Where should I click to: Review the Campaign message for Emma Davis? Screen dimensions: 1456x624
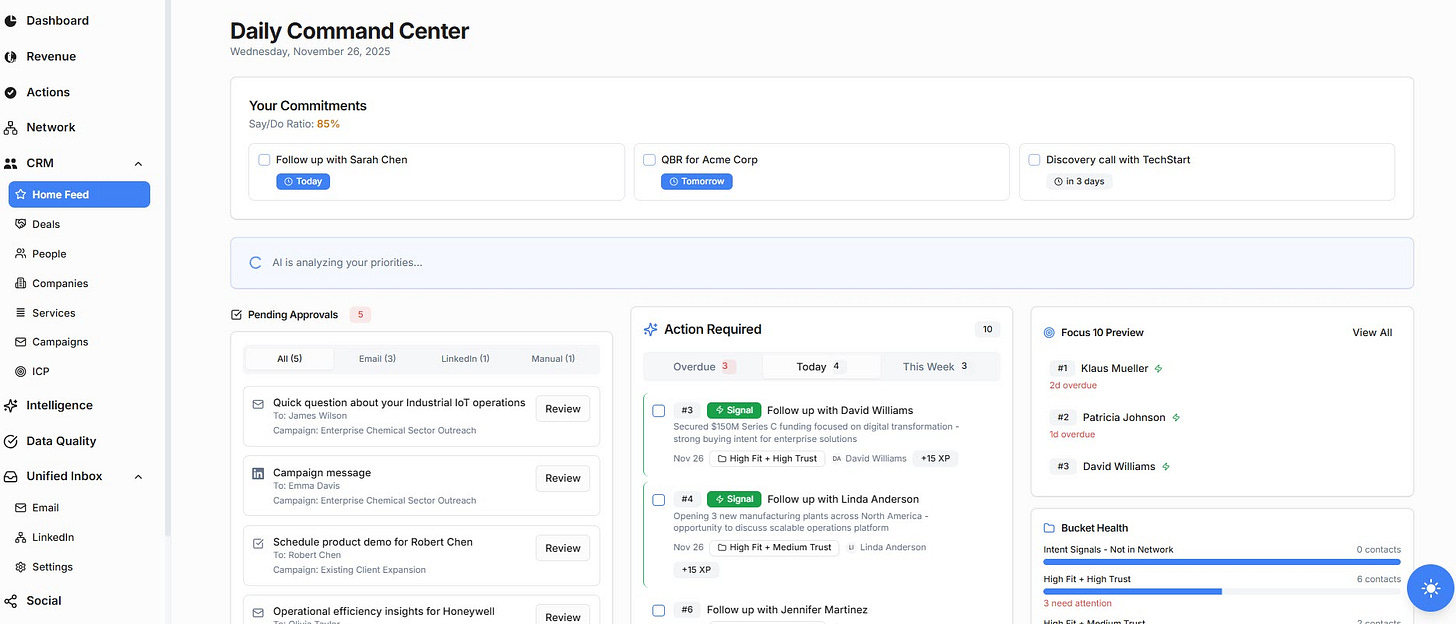tap(562, 478)
